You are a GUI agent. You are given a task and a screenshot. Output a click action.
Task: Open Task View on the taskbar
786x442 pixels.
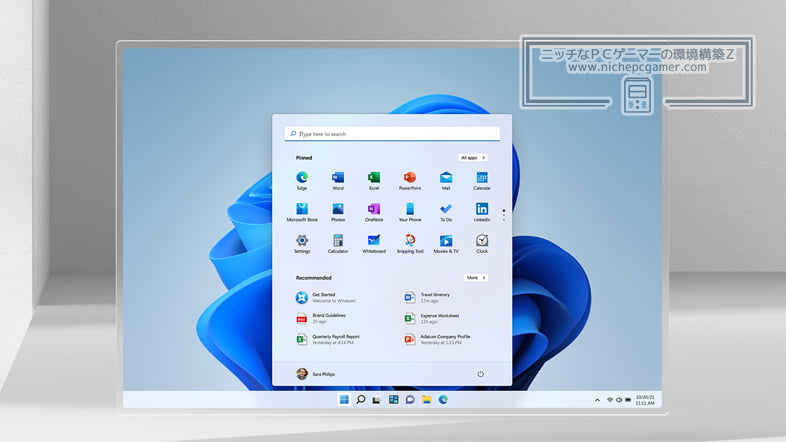[x=377, y=399]
